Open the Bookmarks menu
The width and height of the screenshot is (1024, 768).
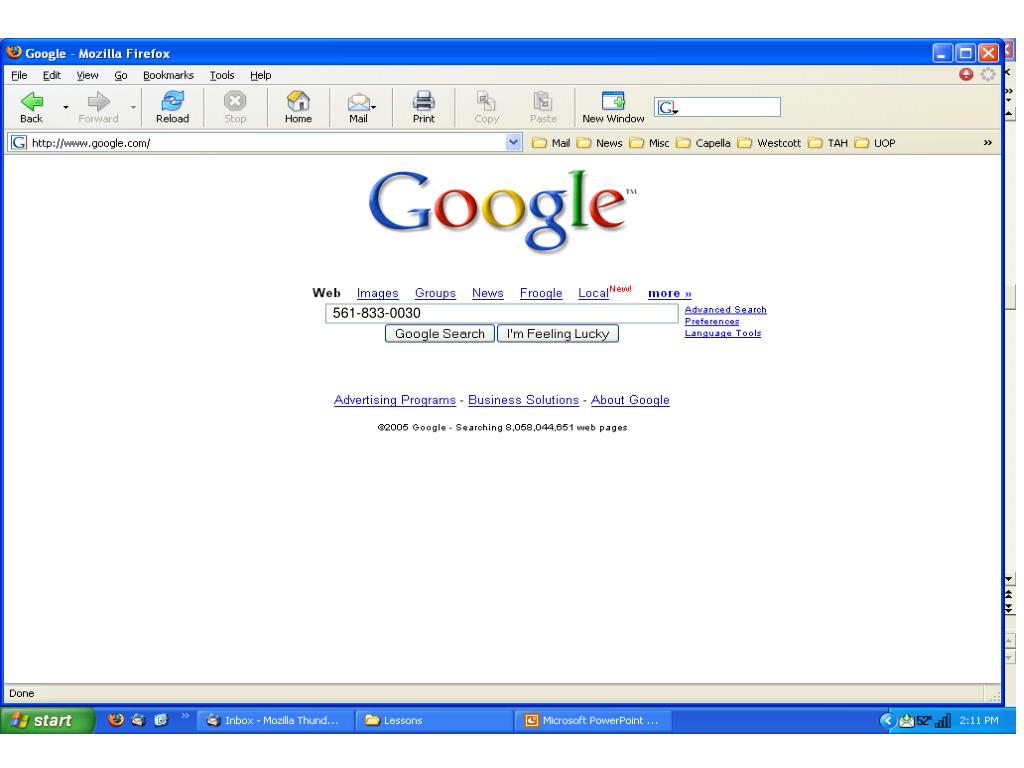click(168, 75)
